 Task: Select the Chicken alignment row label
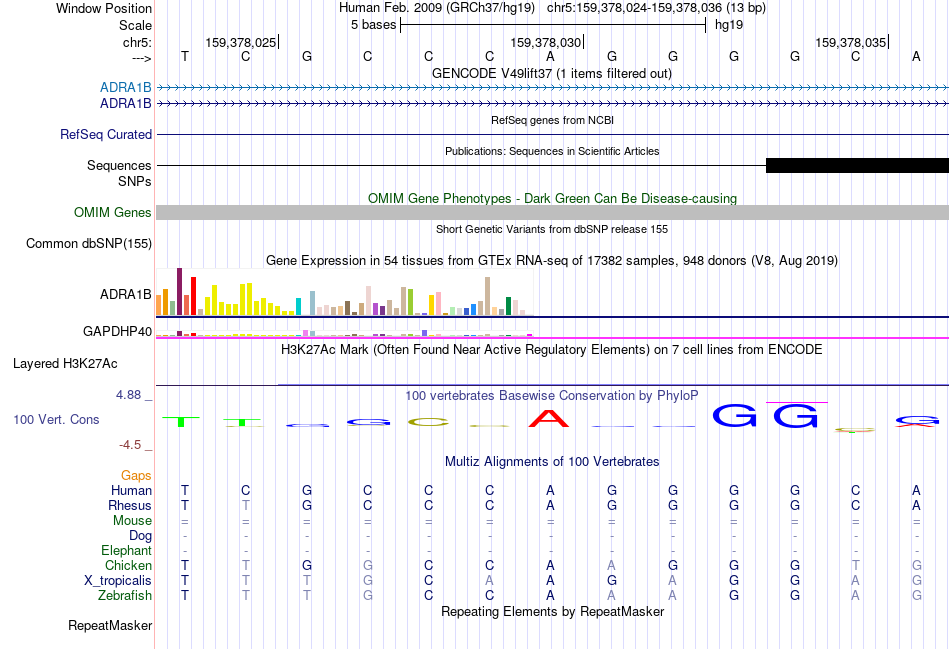click(128, 565)
